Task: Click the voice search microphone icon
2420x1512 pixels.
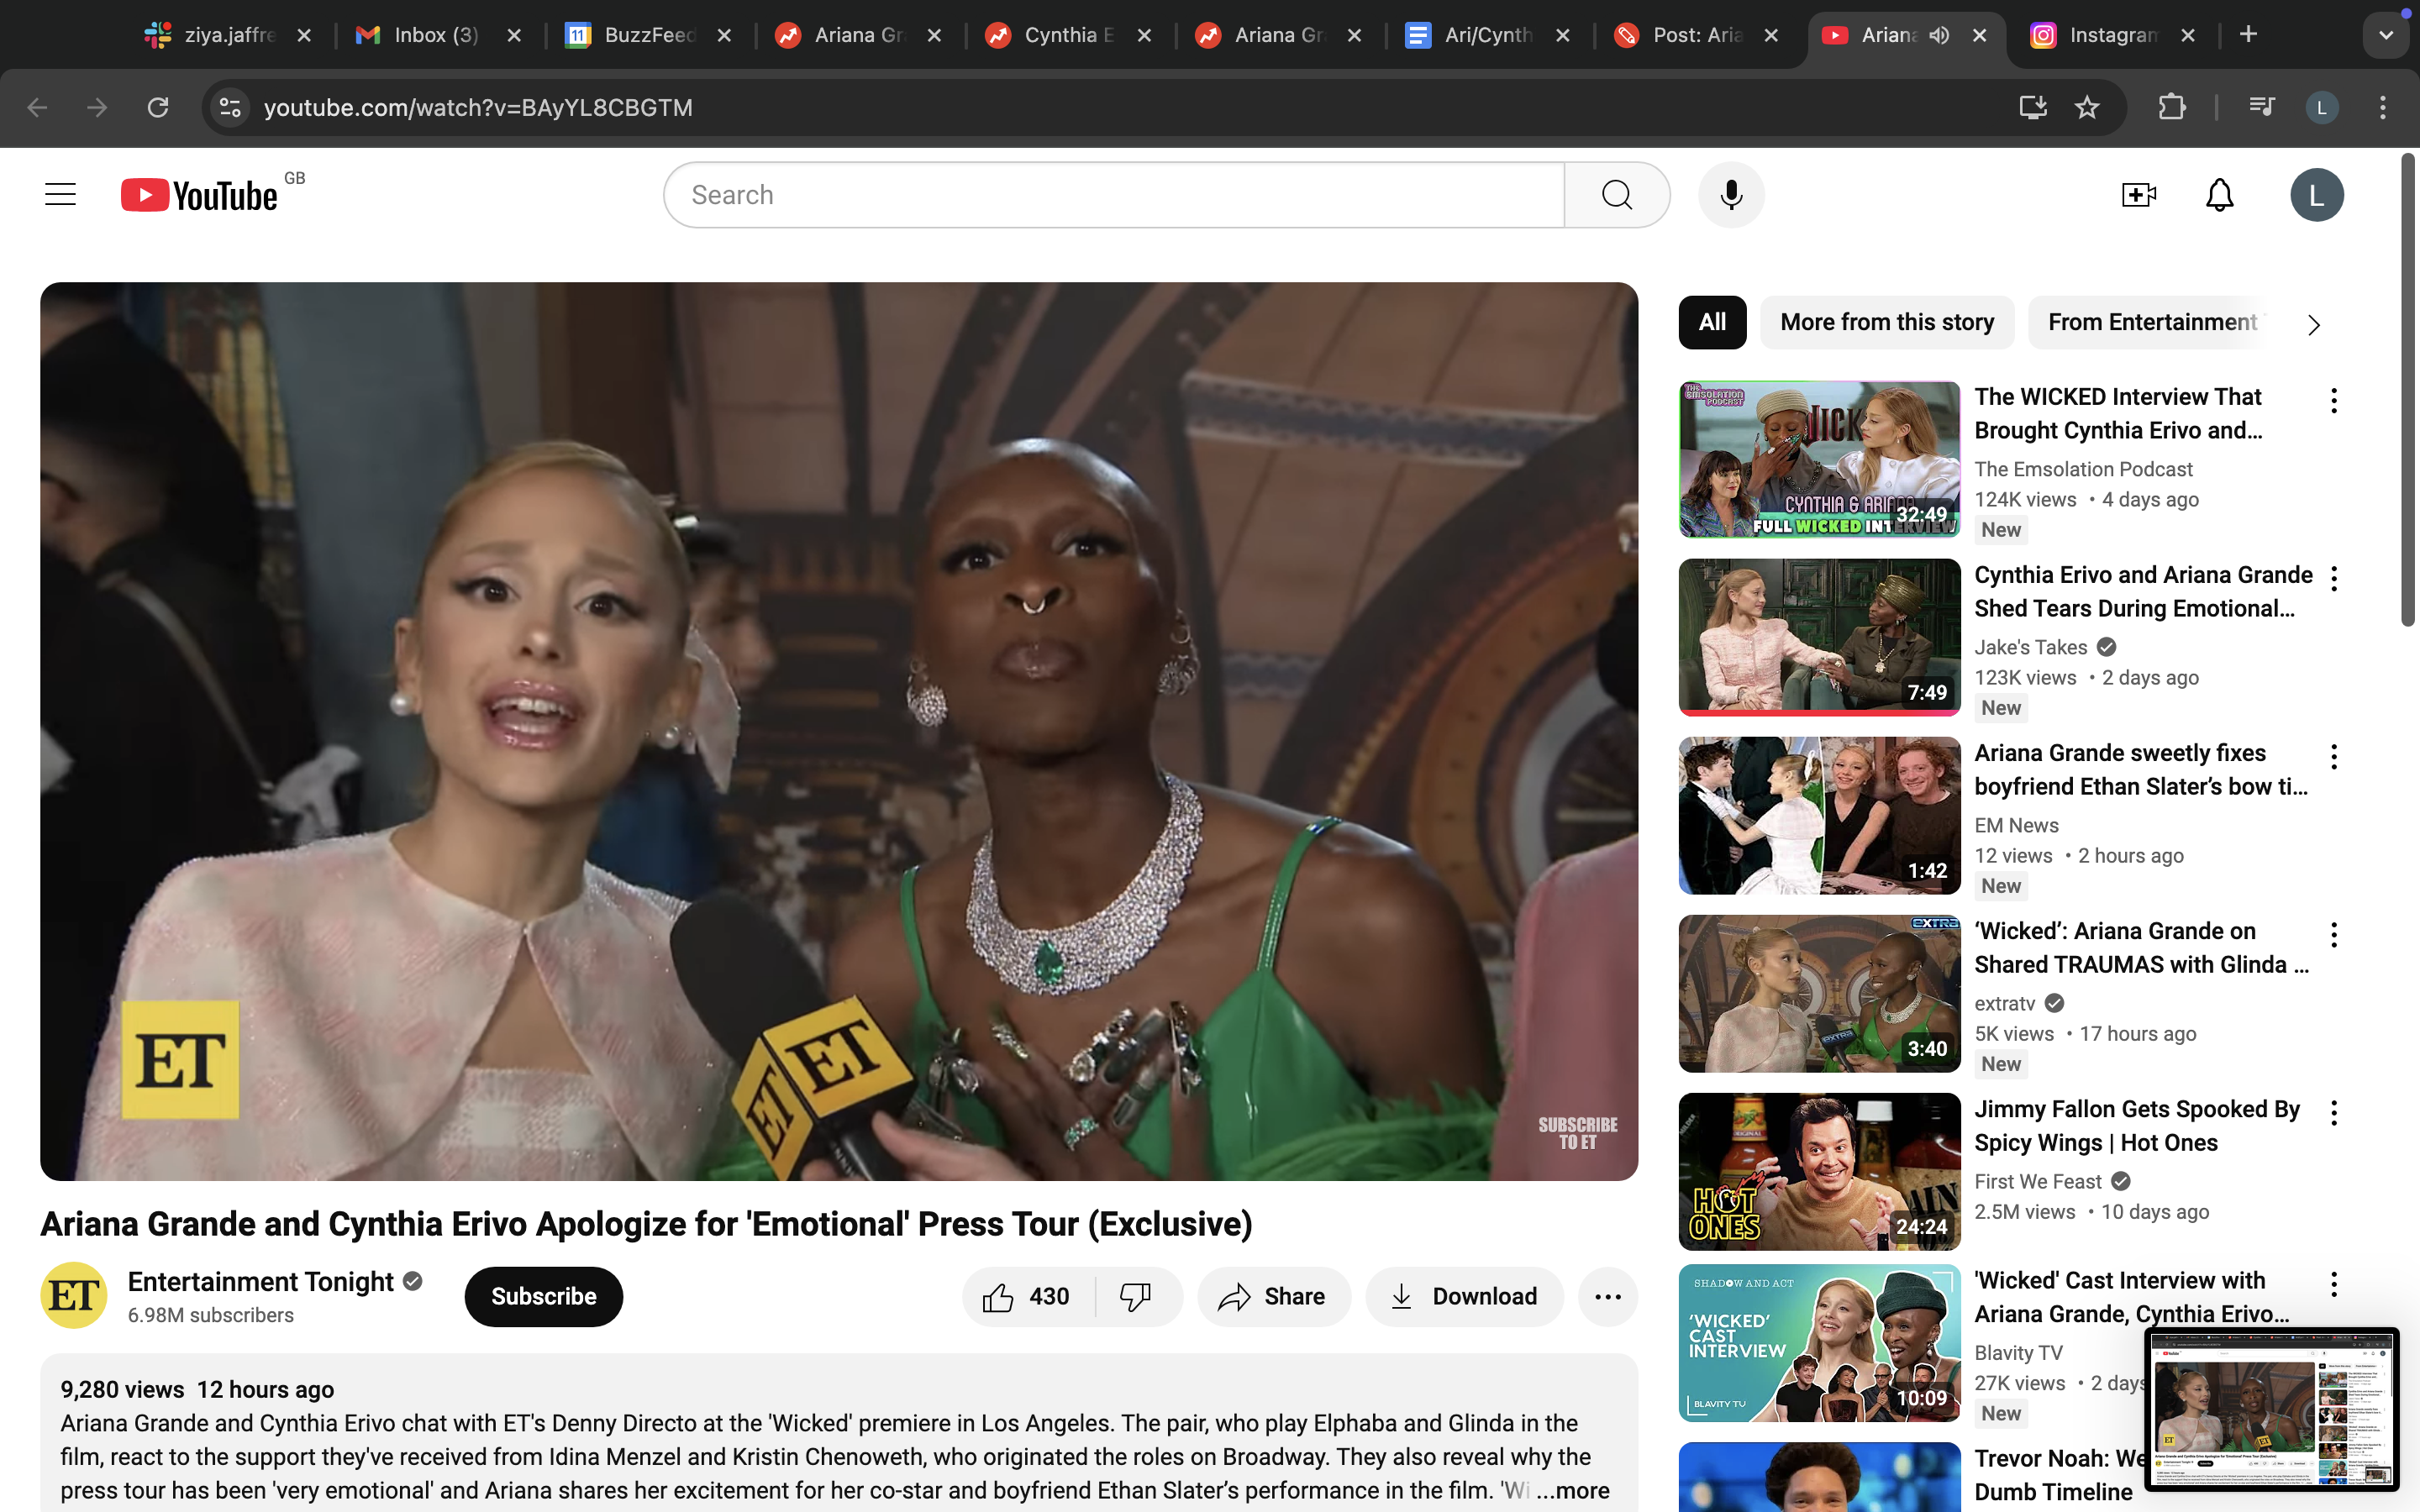Action: coord(1731,195)
